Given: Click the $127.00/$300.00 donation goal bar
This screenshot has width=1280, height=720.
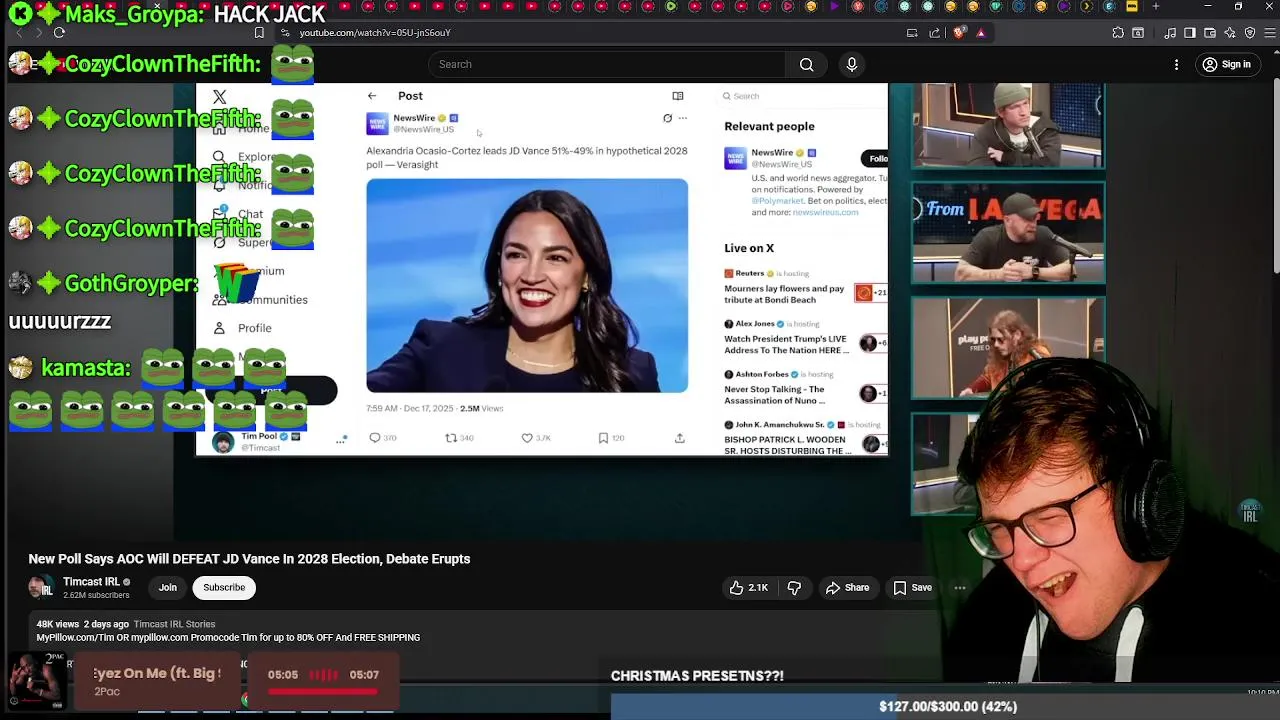Looking at the screenshot, I should (x=948, y=706).
